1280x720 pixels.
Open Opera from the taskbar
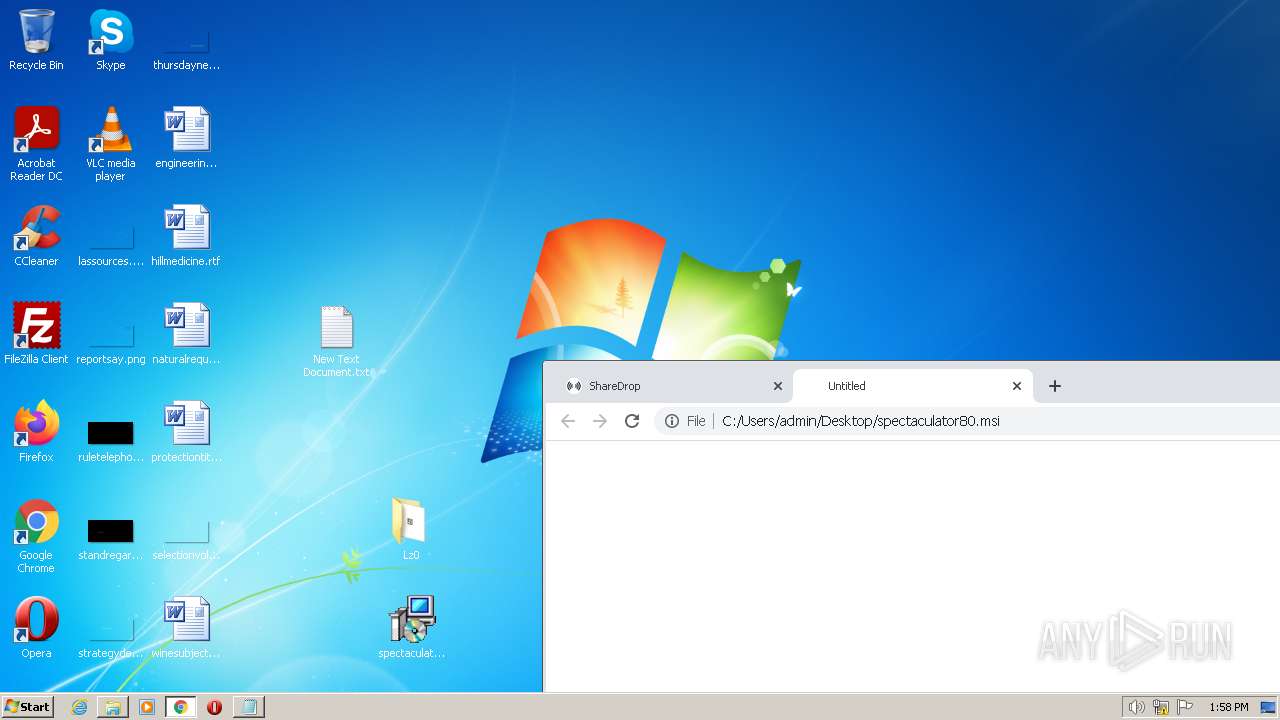pyautogui.click(x=214, y=707)
